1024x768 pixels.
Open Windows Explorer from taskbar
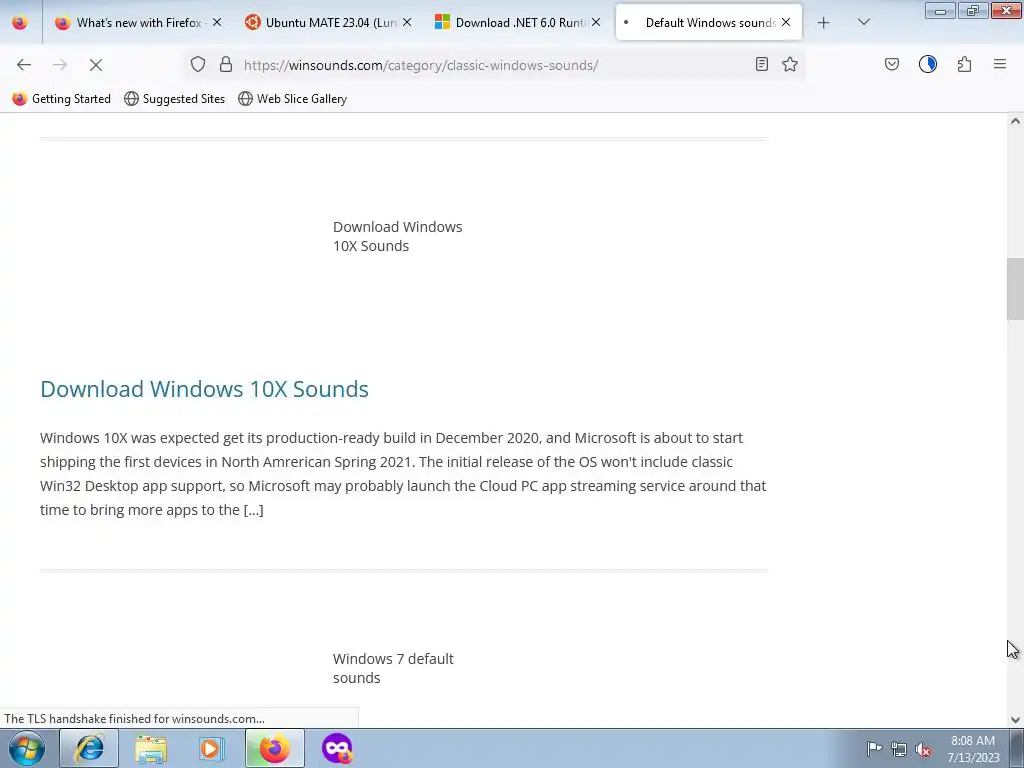pos(151,748)
